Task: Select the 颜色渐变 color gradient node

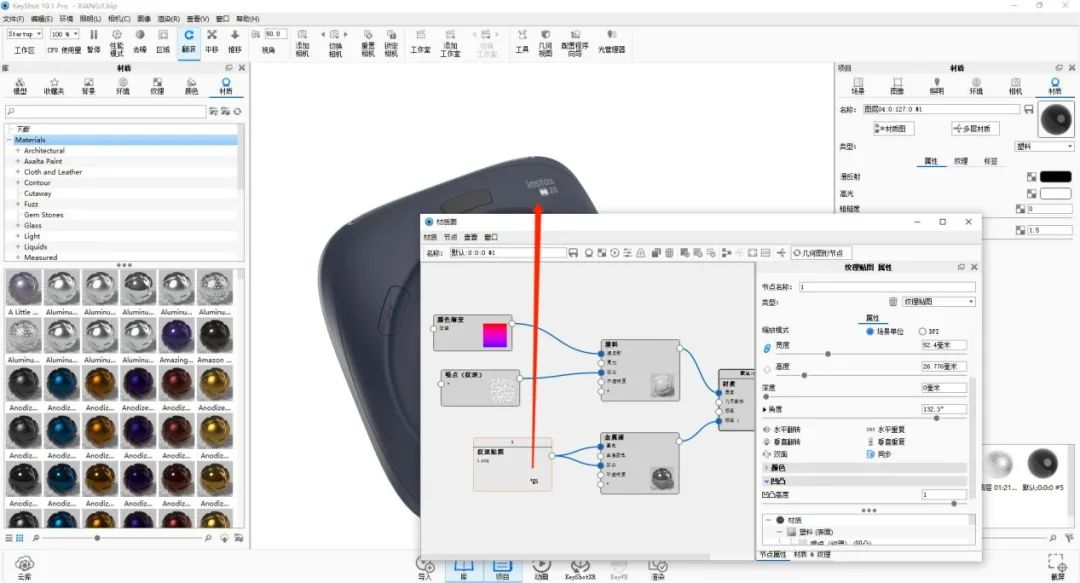Action: coord(472,333)
